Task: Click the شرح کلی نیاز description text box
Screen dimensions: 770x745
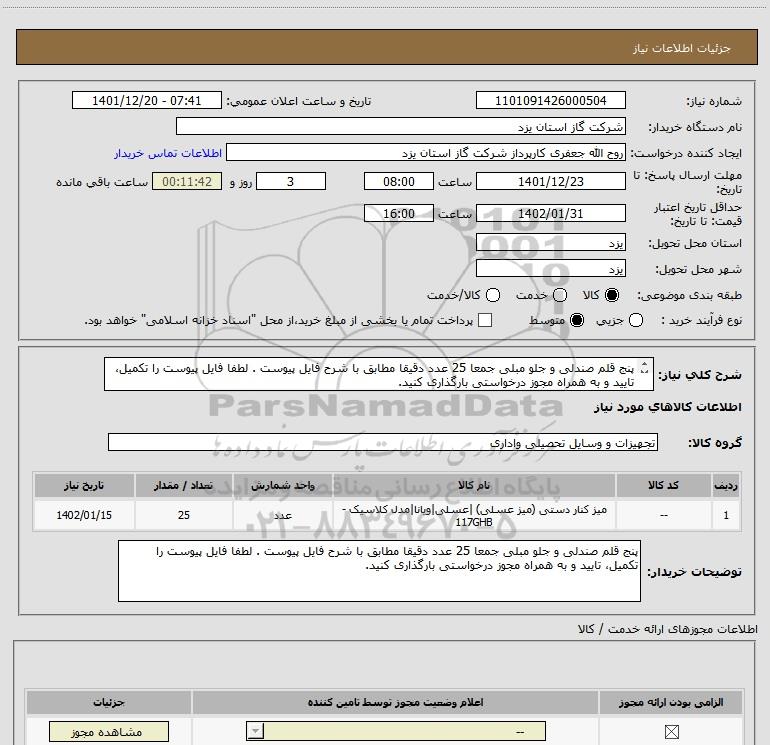Action: [379, 374]
